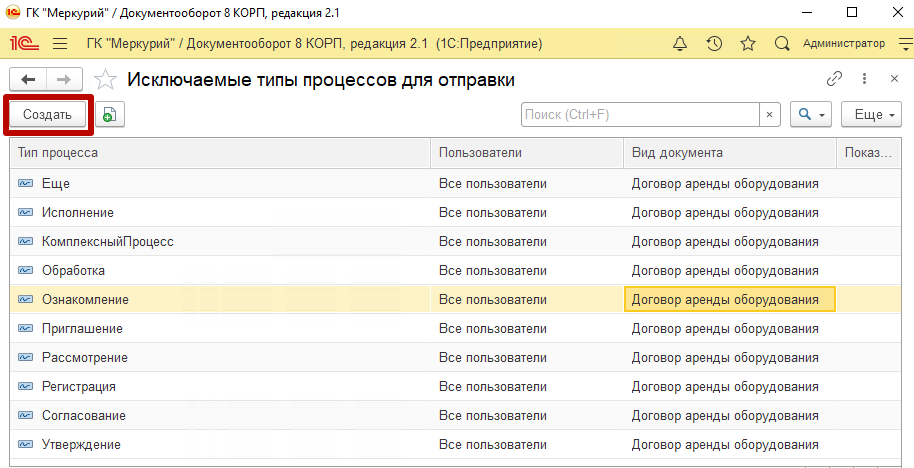The image size is (914, 468).
Task: Click the Создать button
Action: click(x=47, y=114)
